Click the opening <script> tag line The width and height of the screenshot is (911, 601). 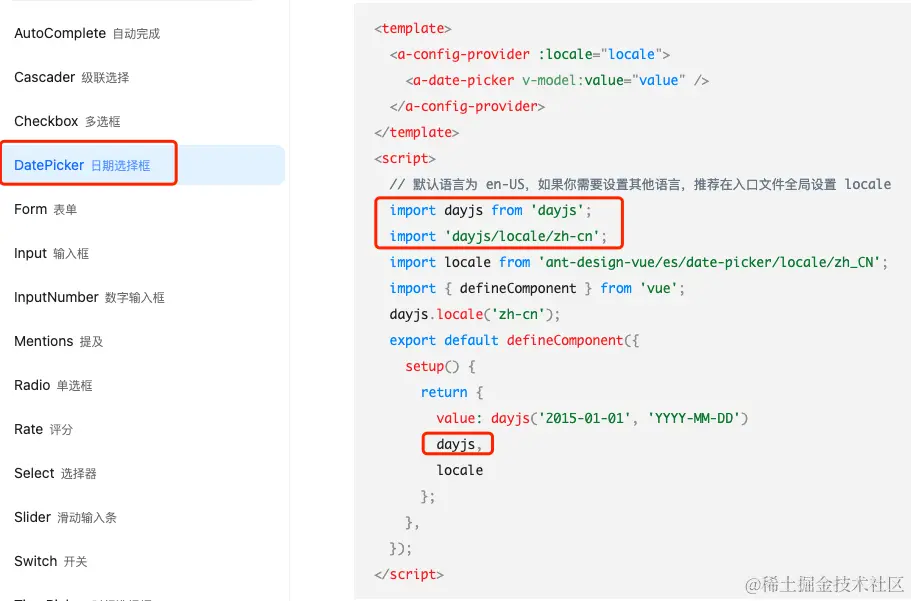(x=405, y=159)
